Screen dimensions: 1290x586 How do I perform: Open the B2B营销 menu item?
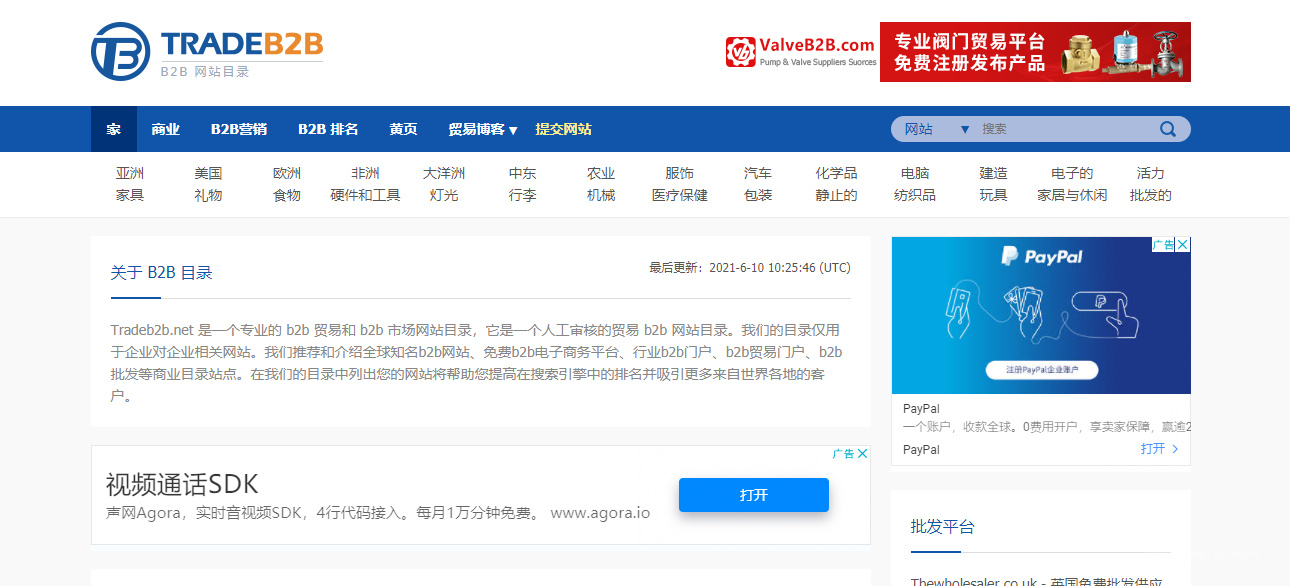pyautogui.click(x=239, y=129)
